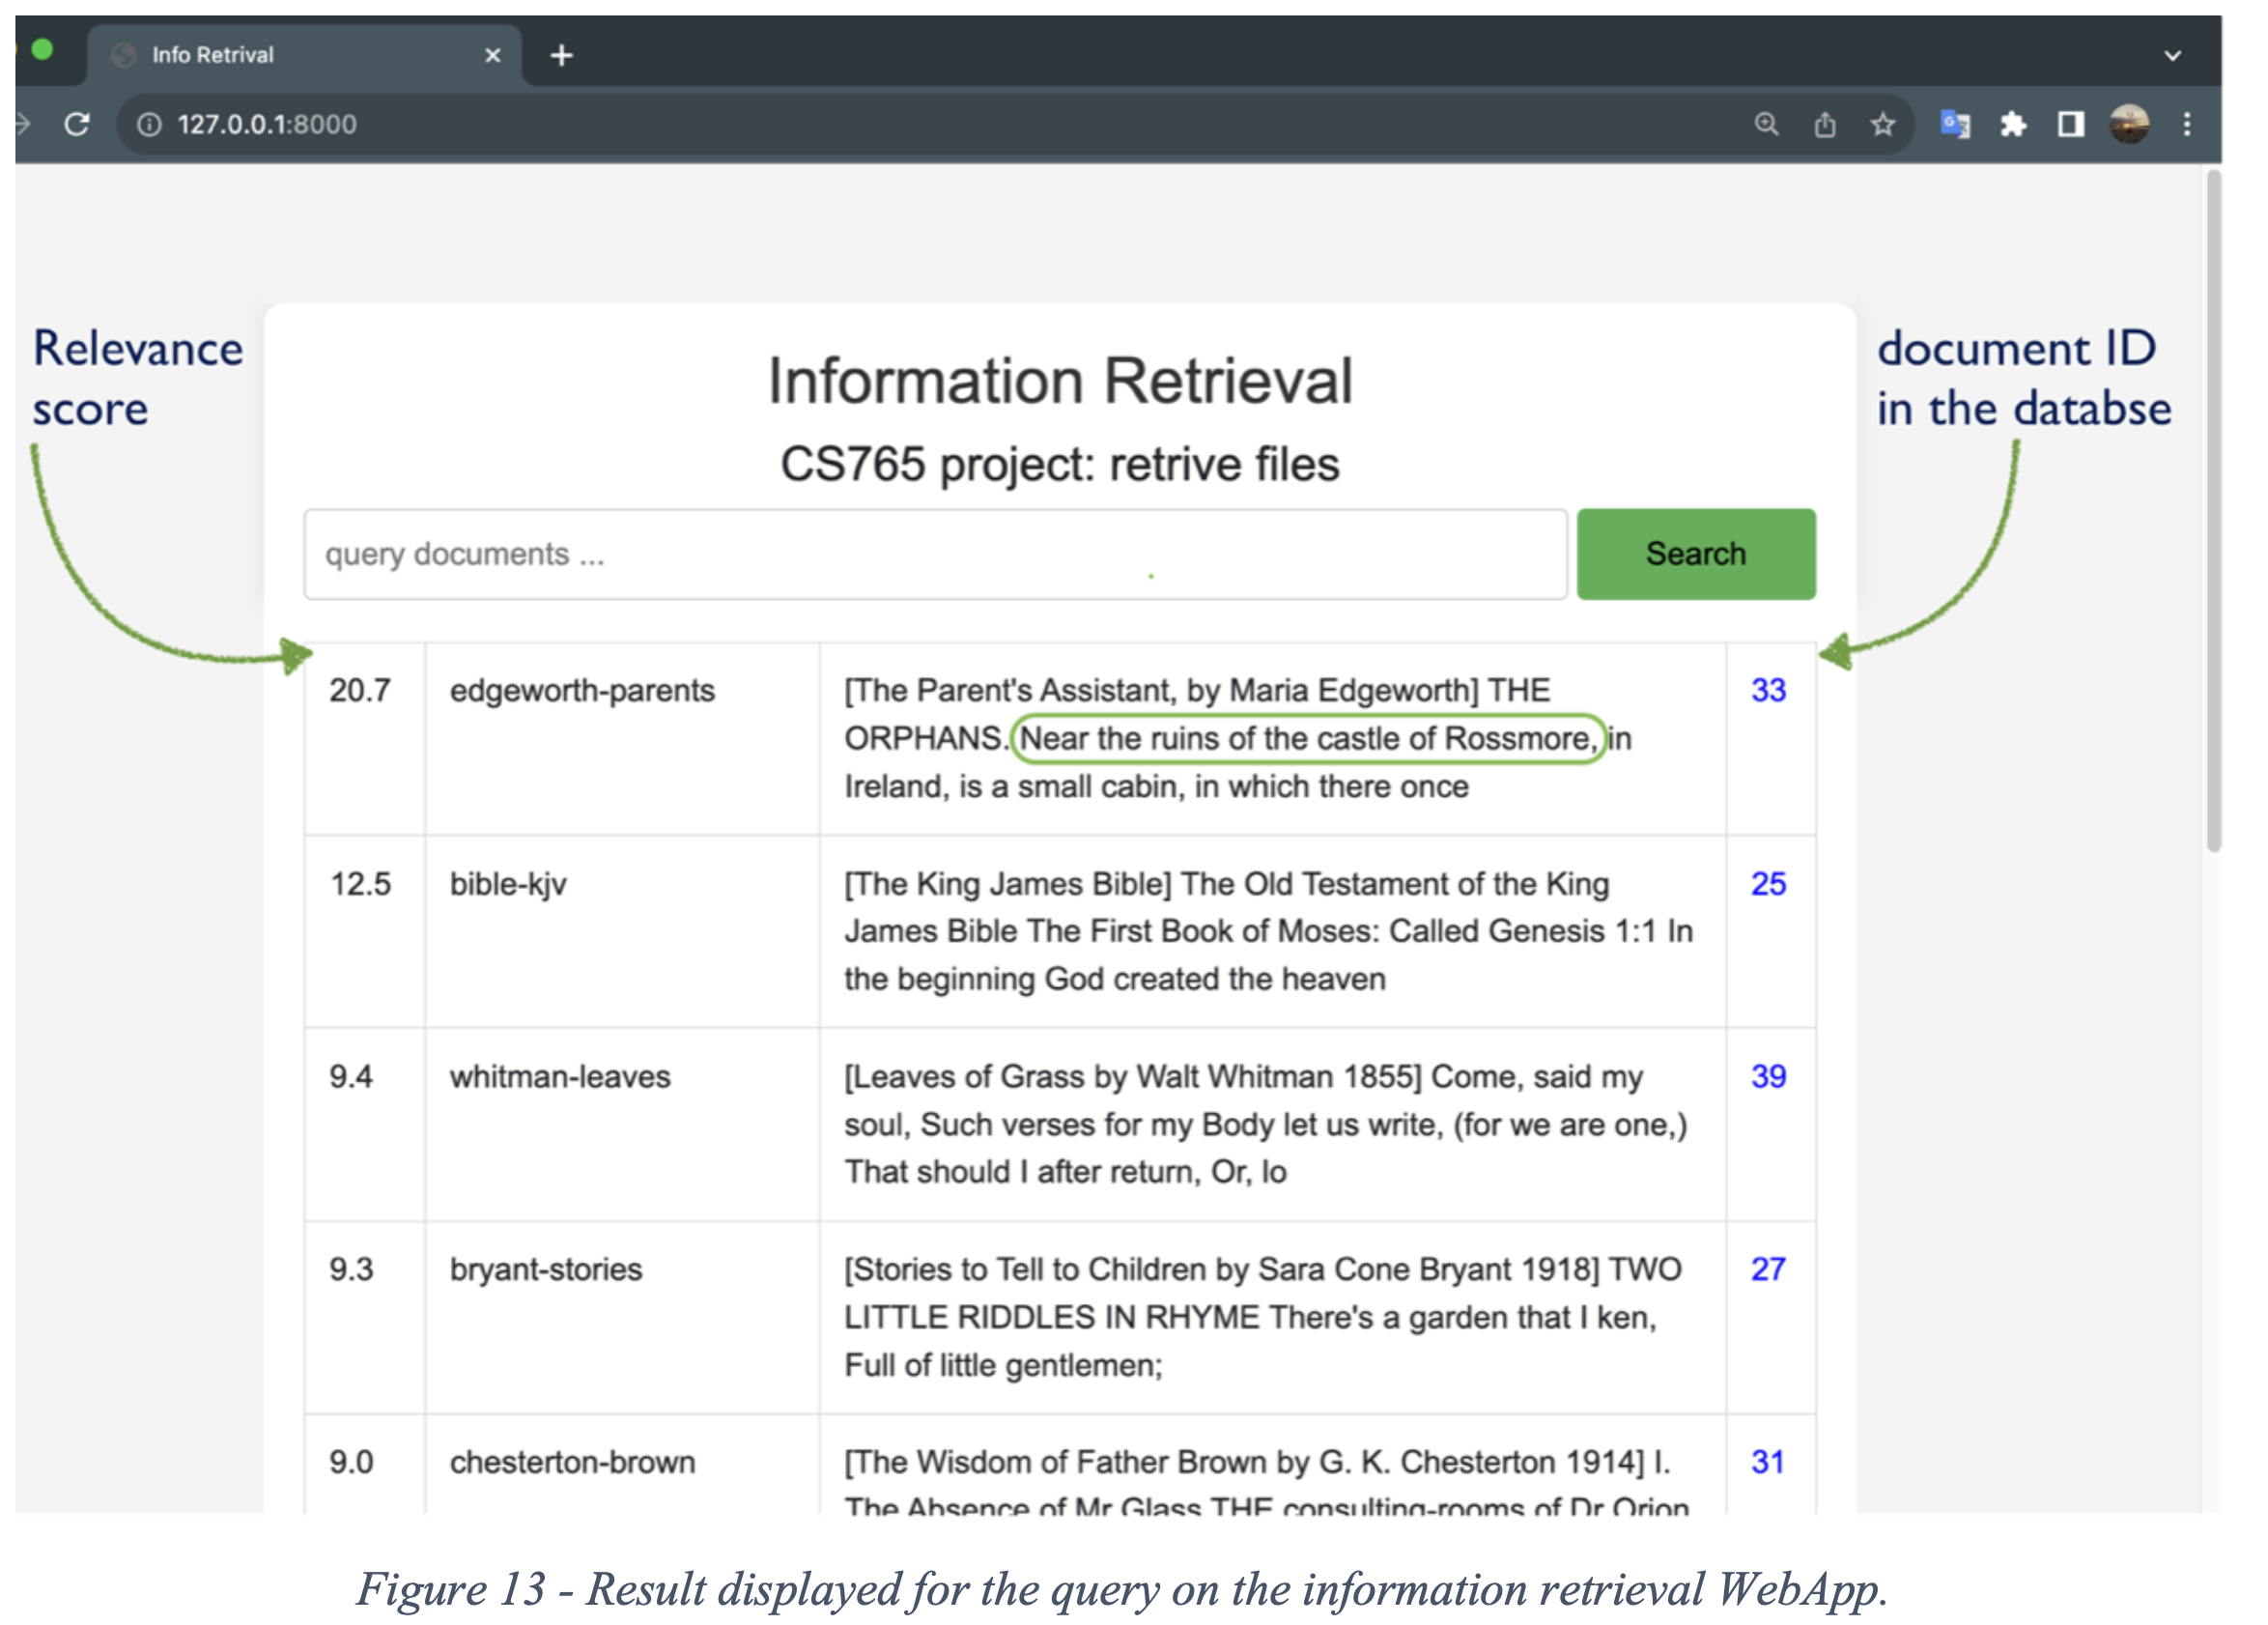Open the Extensions puzzle-piece icon
The height and width of the screenshot is (1625, 2268).
(x=2012, y=124)
